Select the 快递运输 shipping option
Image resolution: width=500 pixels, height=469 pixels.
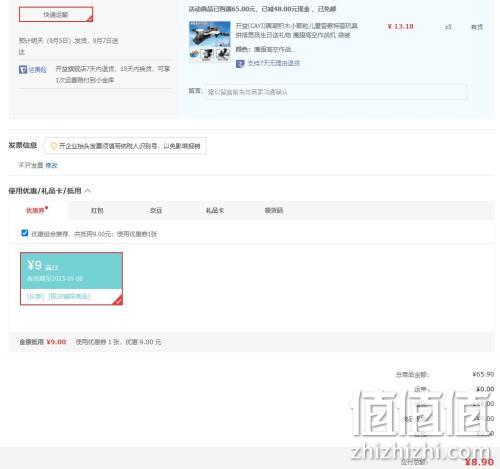(56, 14)
